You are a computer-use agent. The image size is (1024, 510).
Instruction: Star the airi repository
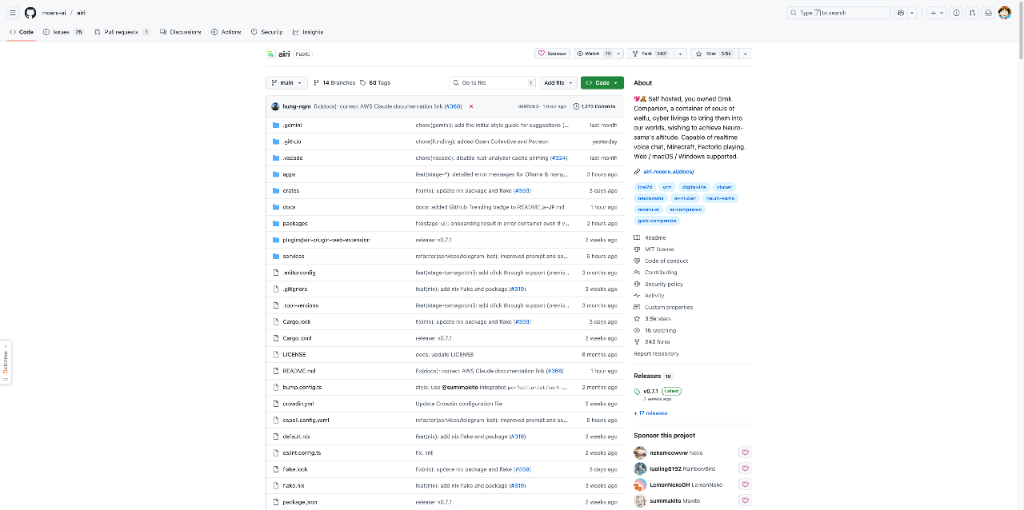click(715, 54)
